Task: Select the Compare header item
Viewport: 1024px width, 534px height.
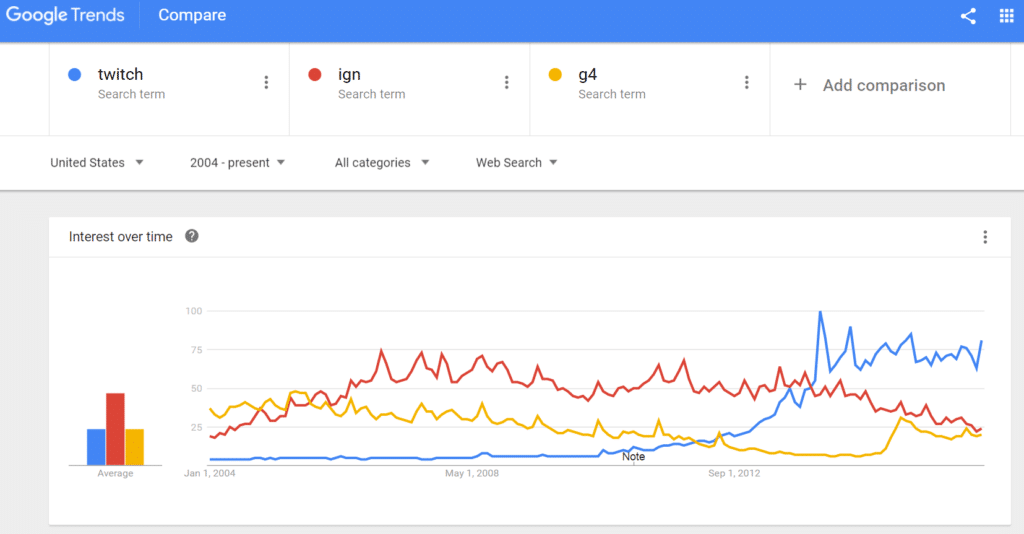Action: point(192,15)
